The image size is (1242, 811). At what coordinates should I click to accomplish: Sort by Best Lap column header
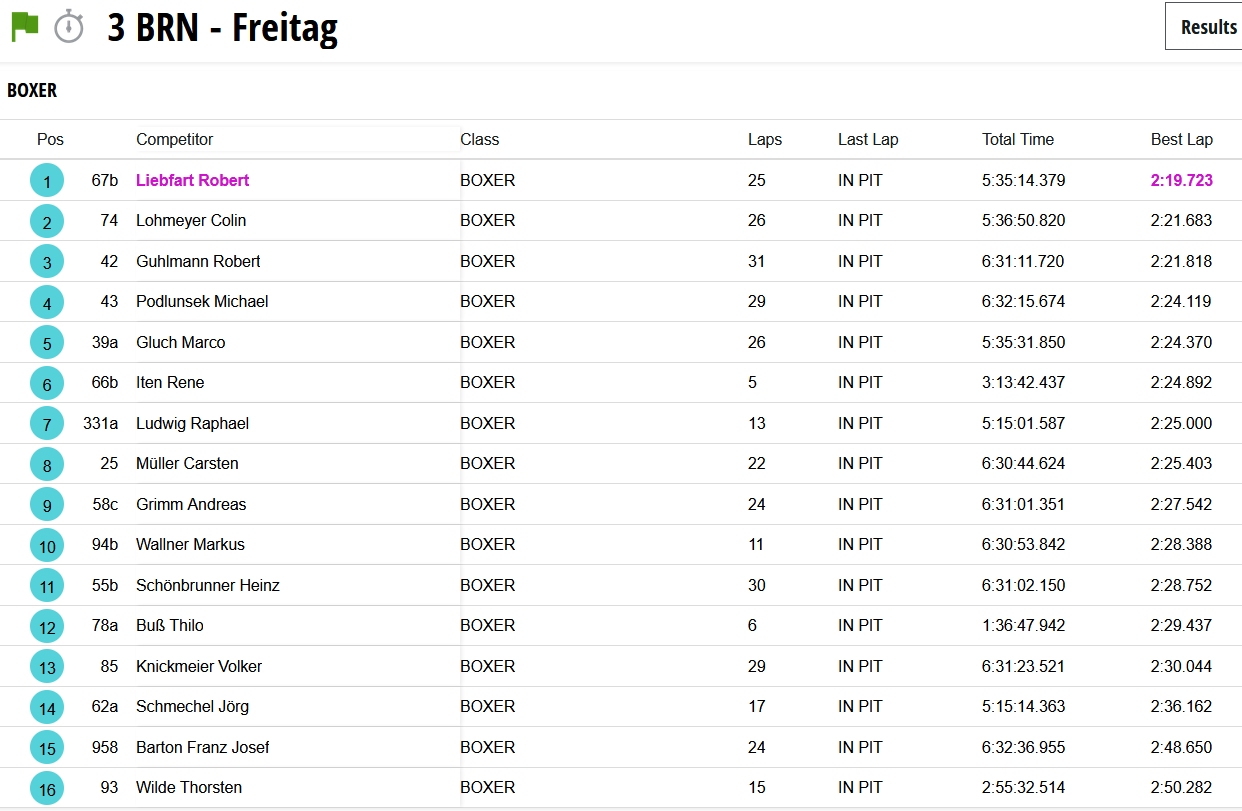(1181, 140)
